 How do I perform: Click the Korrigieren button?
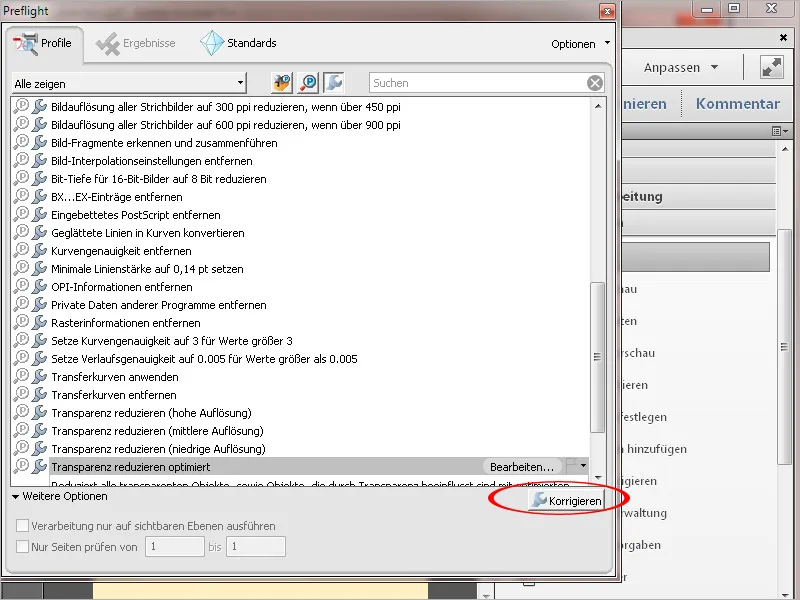(566, 501)
